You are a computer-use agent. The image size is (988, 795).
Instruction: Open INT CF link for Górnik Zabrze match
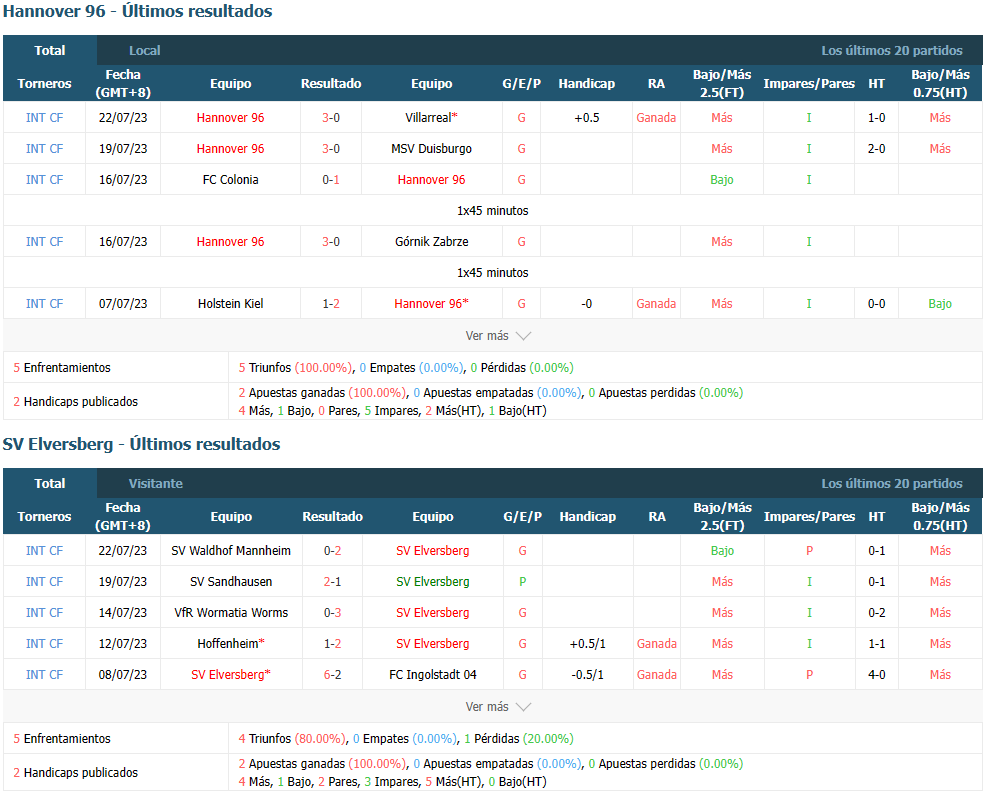(44, 242)
